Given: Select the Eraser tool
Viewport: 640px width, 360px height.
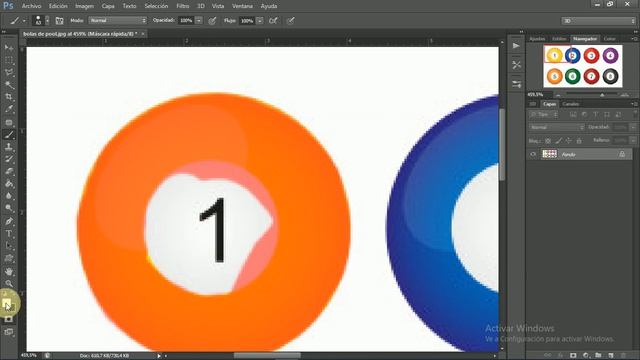Looking at the screenshot, I should pyautogui.click(x=9, y=171).
